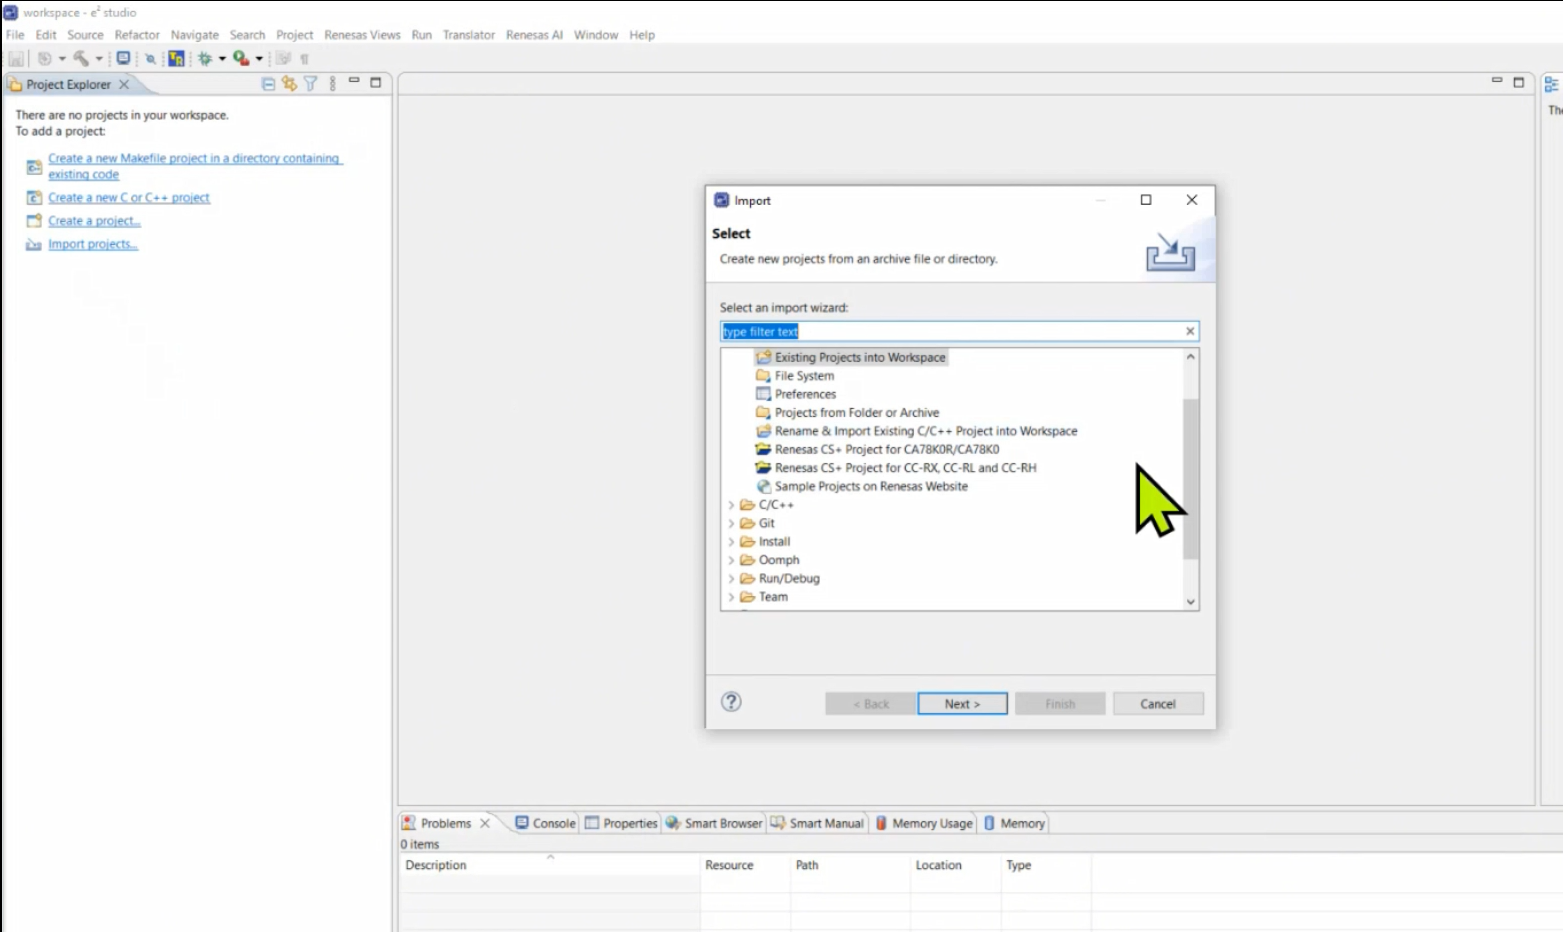Minimize the editor area
Screen dimensions: 1563x932
pyautogui.click(x=1497, y=81)
